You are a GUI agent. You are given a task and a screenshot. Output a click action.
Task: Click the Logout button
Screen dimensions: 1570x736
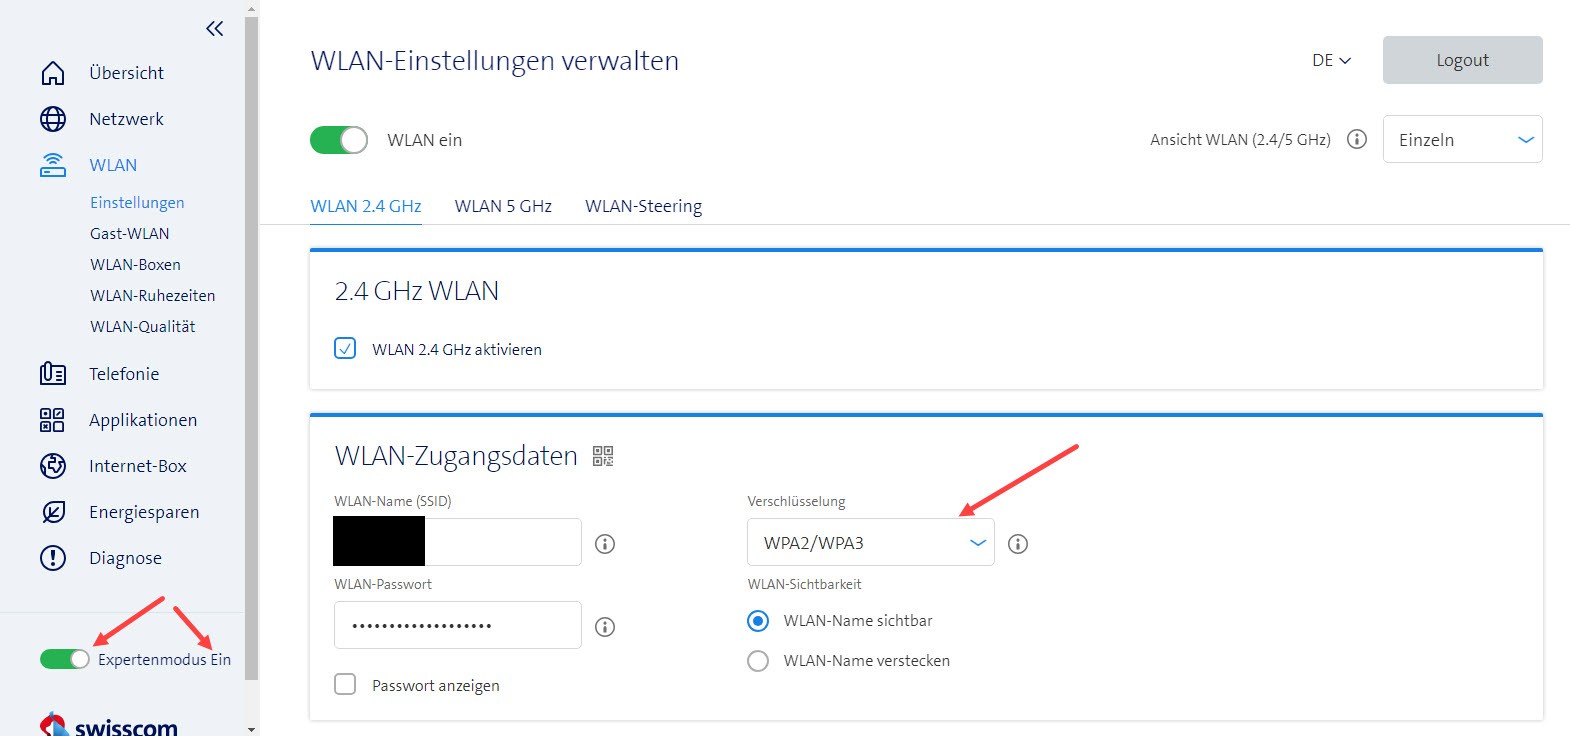pyautogui.click(x=1462, y=60)
